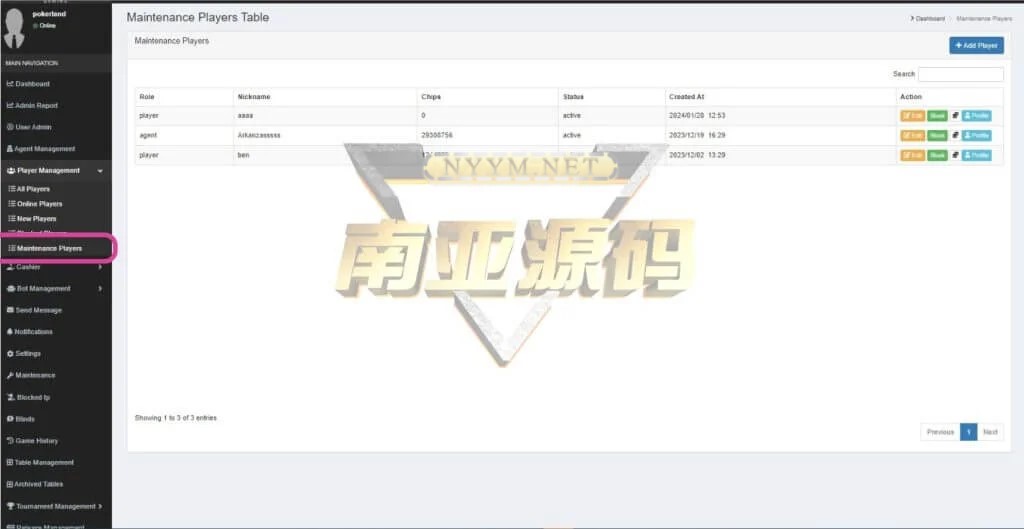Click the copy icon in the aaaa row
1024x529 pixels.
955,116
